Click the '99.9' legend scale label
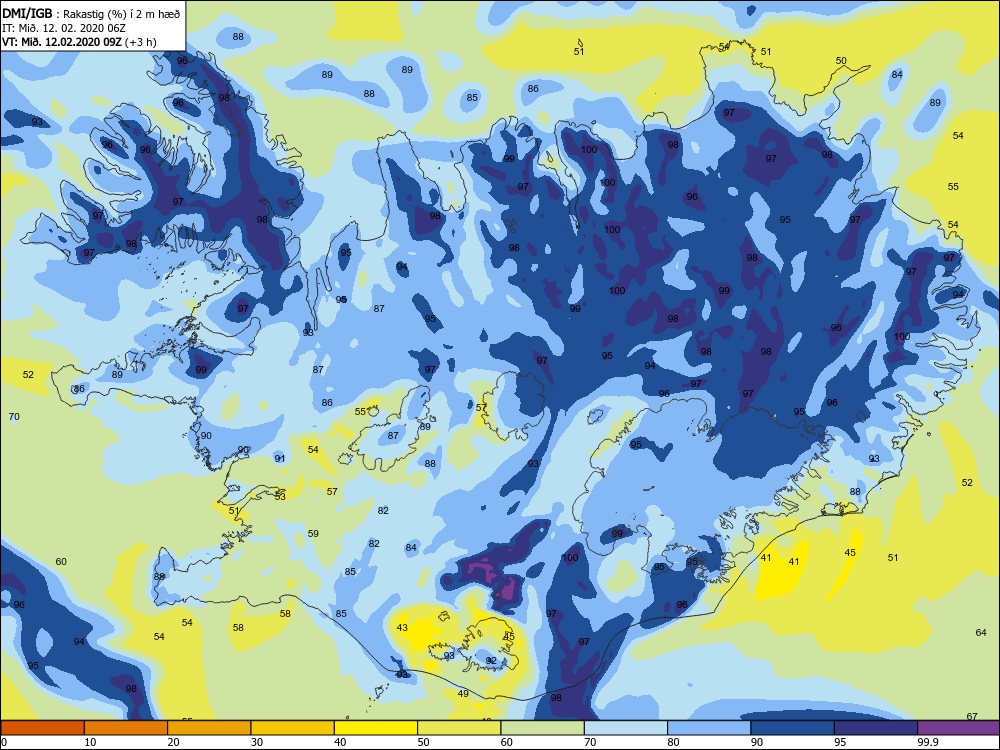Screen dimensions: 1000x750 [x=927, y=742]
